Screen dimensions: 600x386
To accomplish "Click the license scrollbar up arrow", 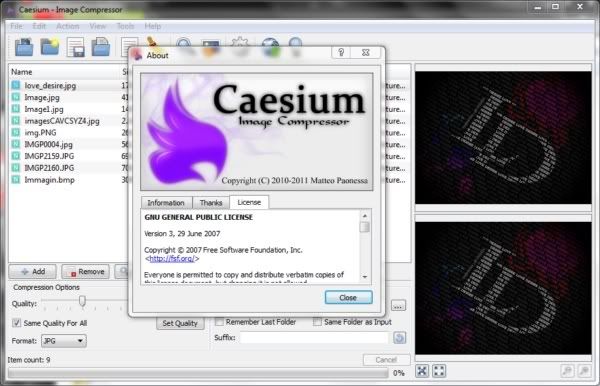I will 365,216.
